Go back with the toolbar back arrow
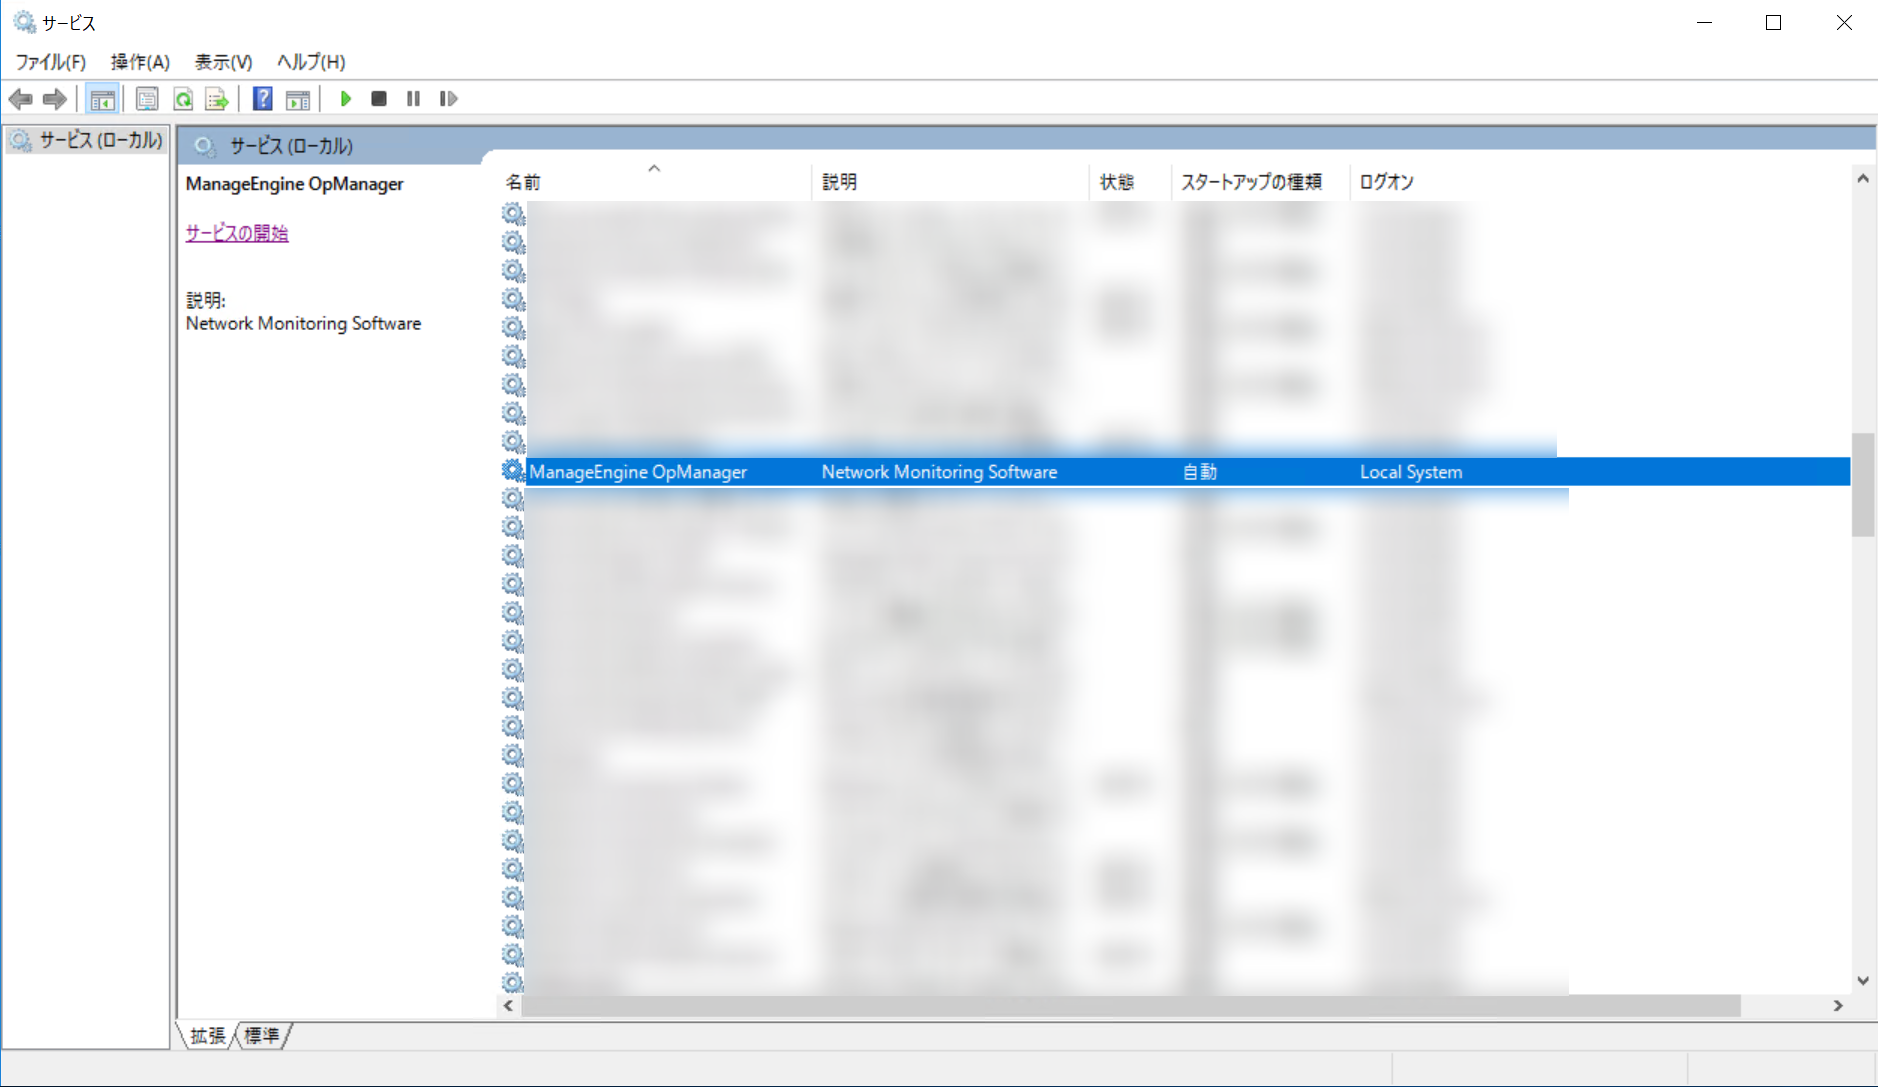Image resolution: width=1878 pixels, height=1087 pixels. click(x=21, y=99)
